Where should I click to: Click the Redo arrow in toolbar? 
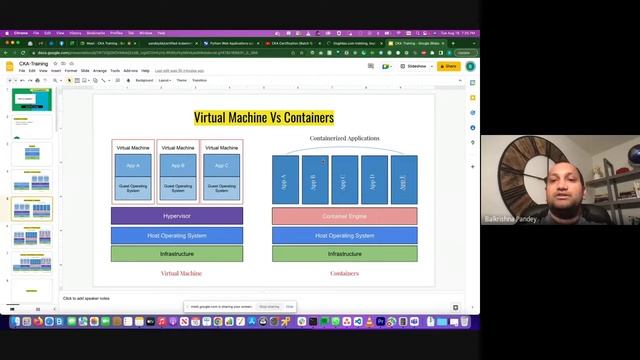[x=30, y=80]
